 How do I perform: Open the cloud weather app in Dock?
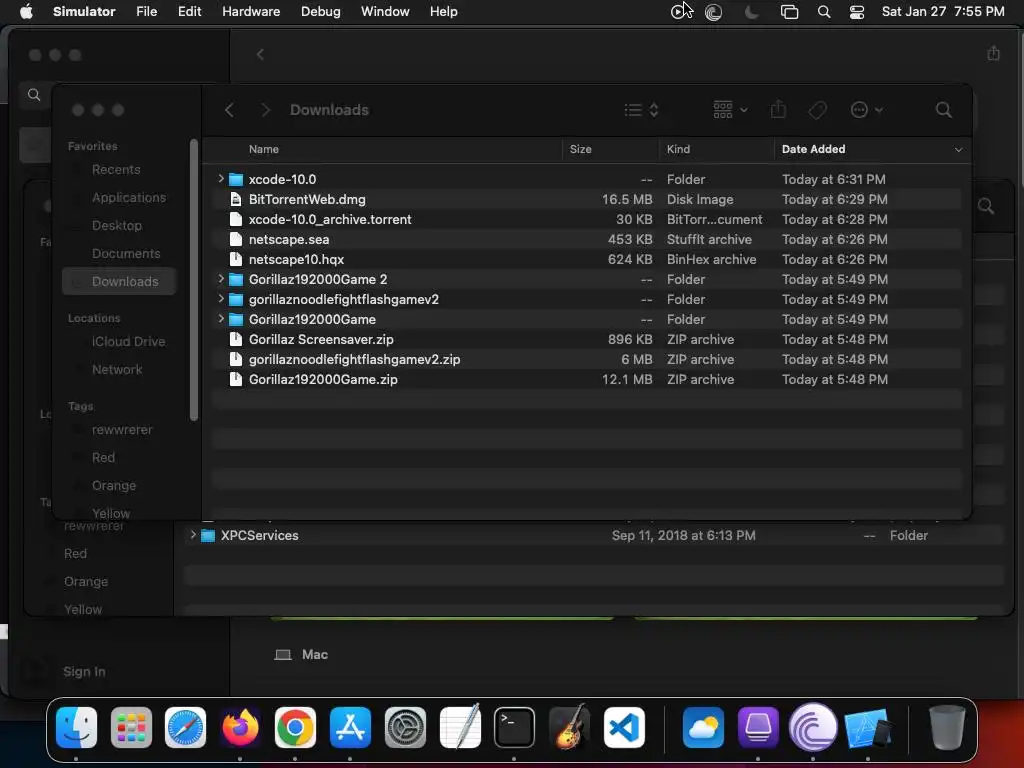tap(703, 728)
